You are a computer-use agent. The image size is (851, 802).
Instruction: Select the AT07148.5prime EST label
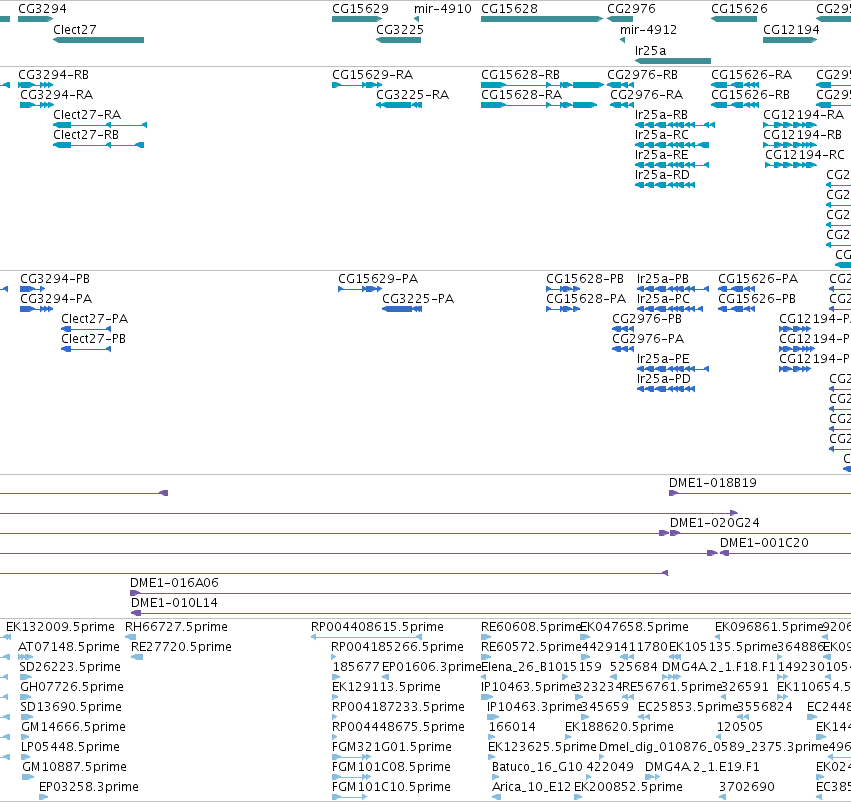pyautogui.click(x=69, y=647)
